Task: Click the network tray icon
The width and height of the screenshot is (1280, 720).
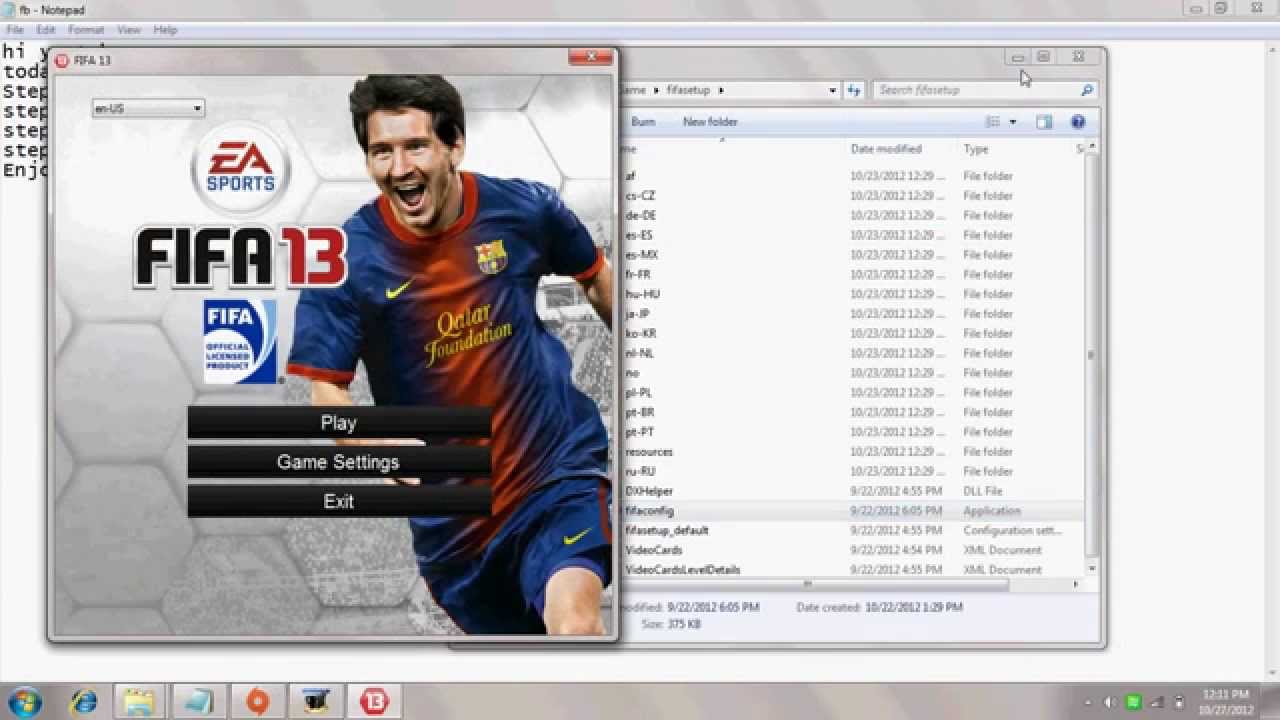Action: 1157,702
